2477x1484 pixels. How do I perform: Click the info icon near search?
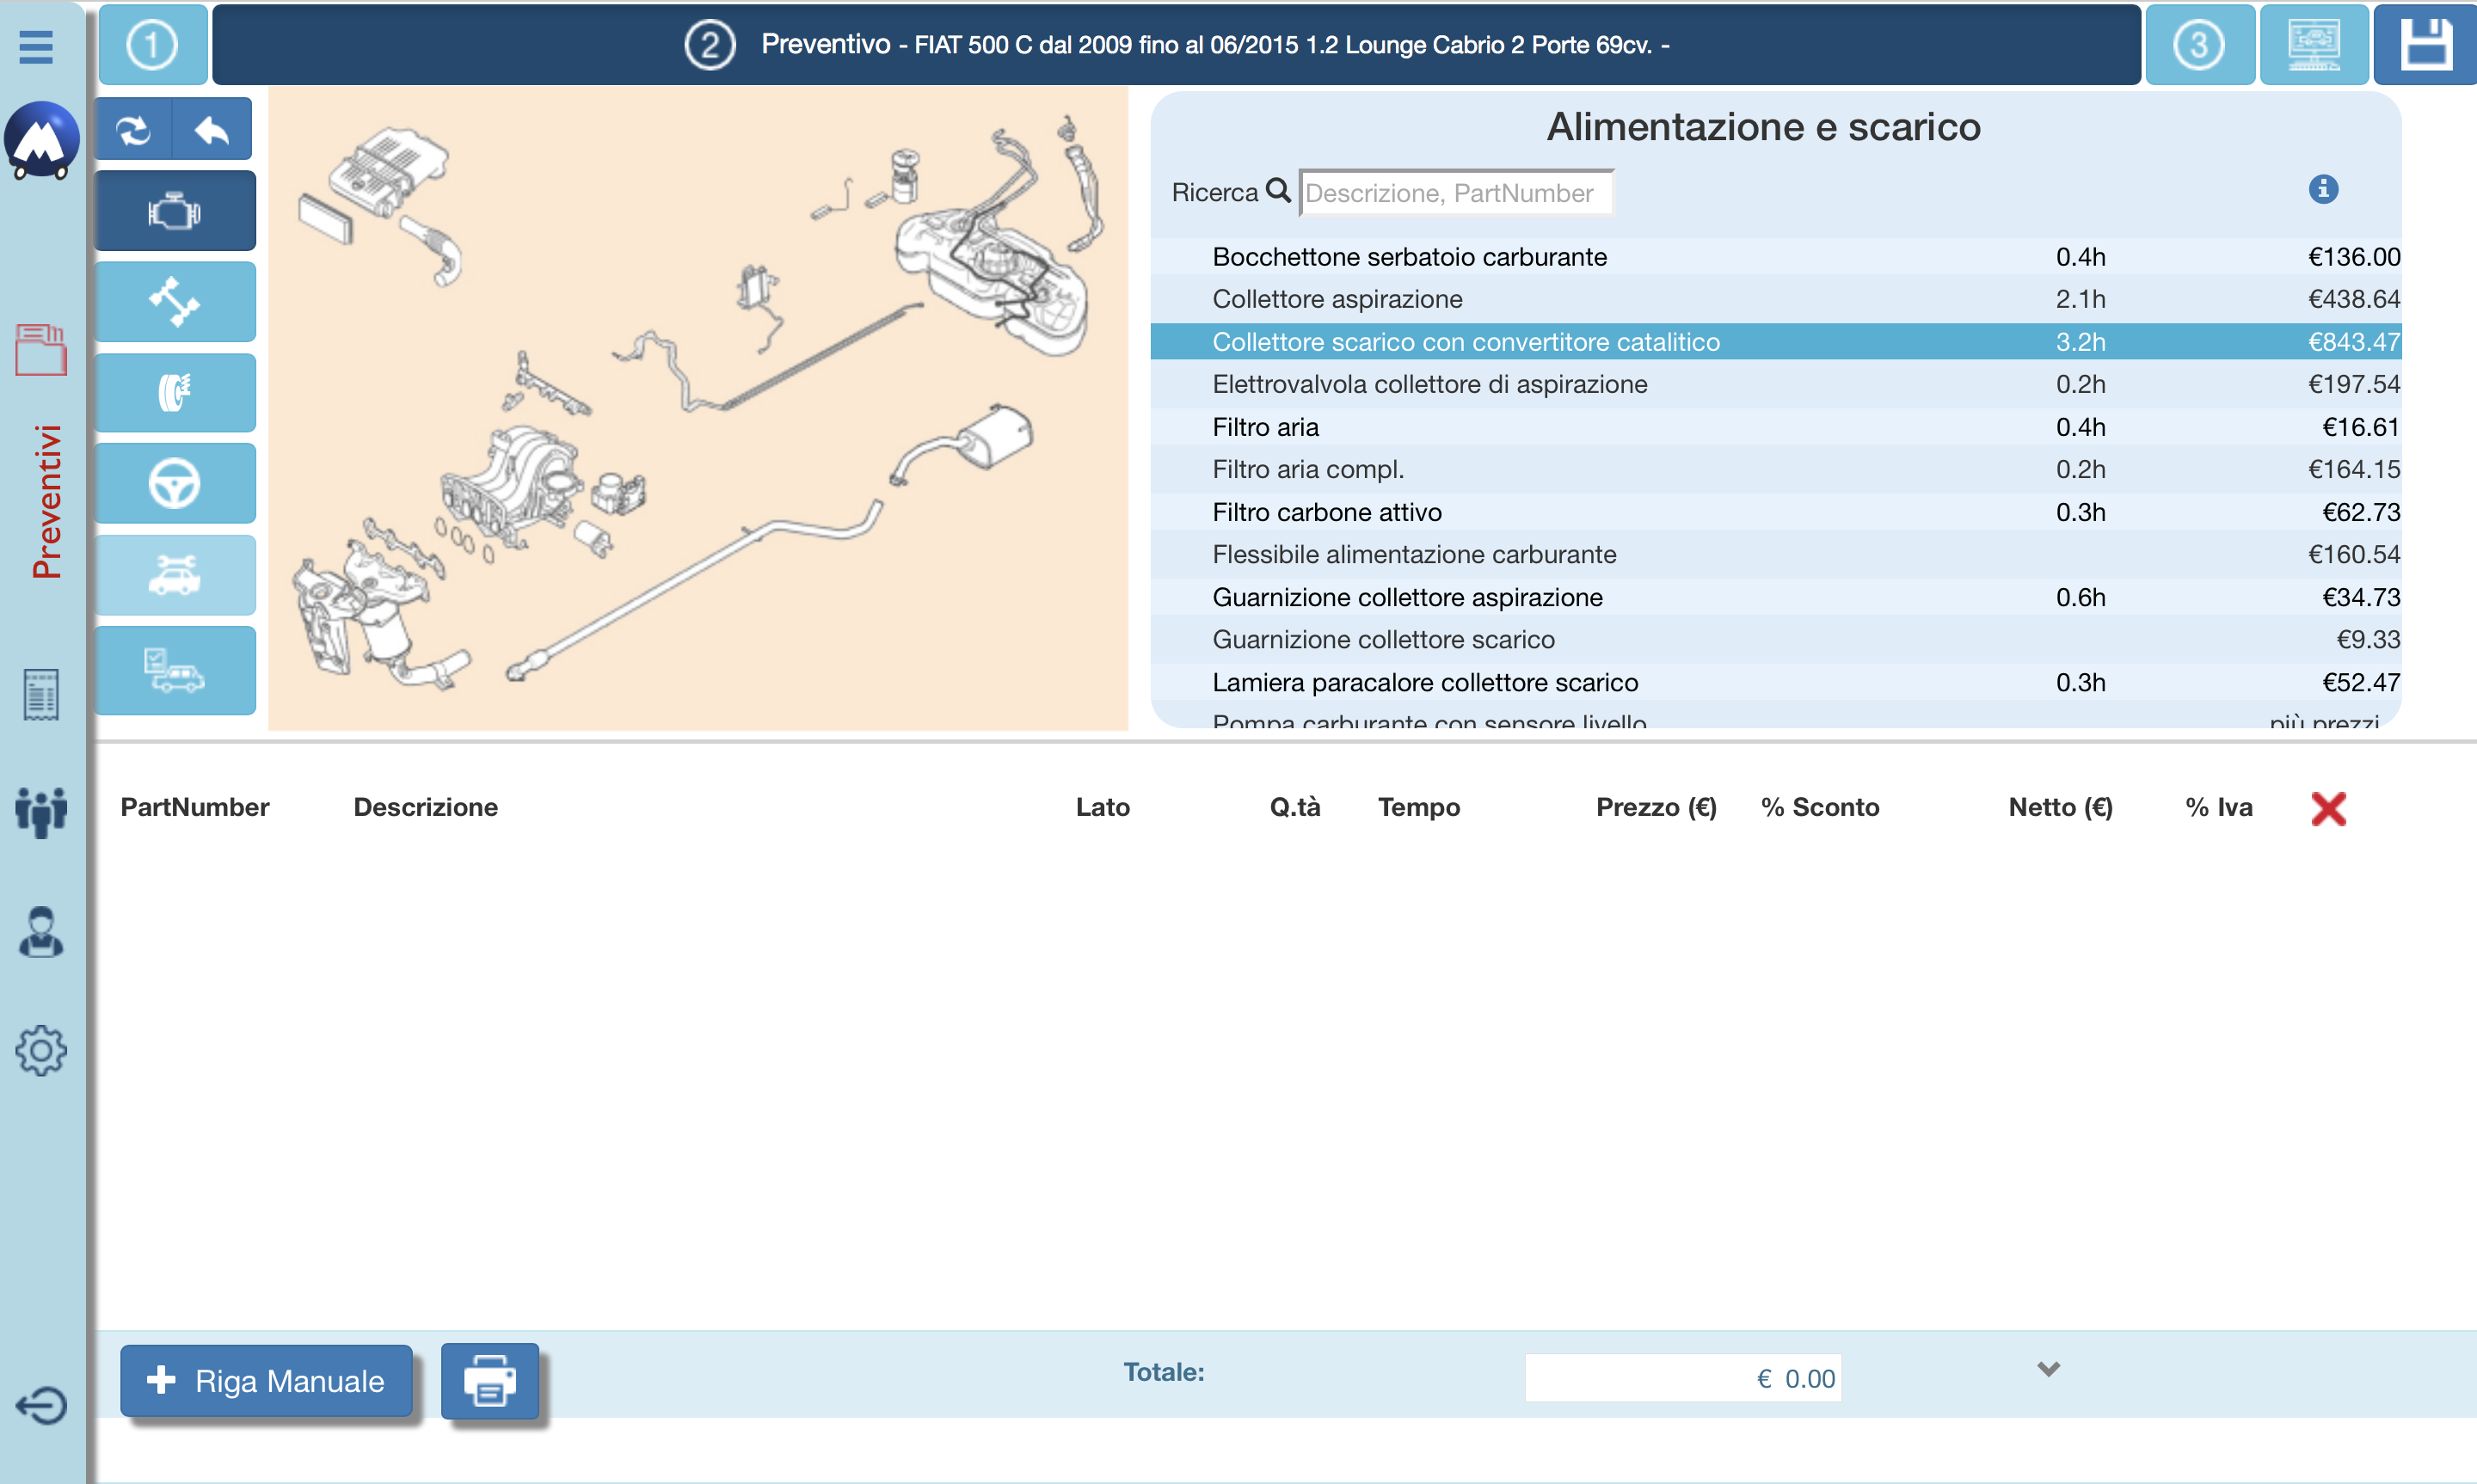click(2322, 189)
